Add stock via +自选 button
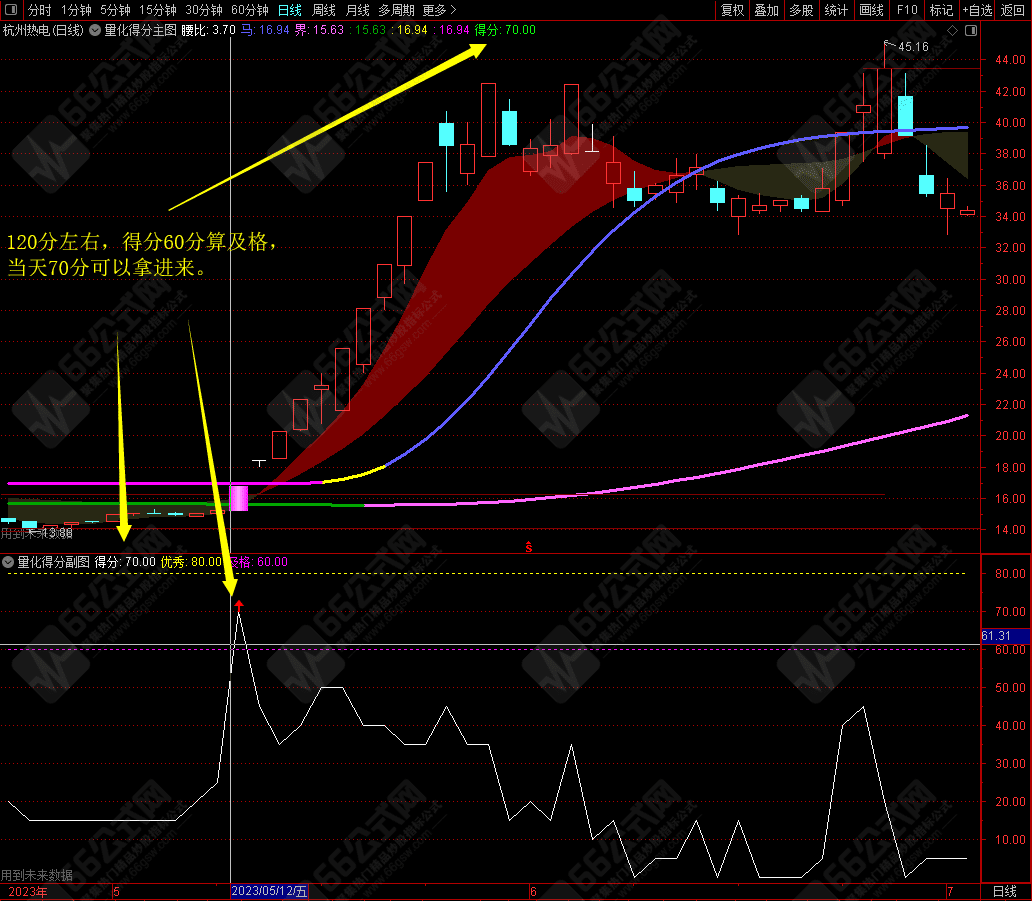 (977, 10)
